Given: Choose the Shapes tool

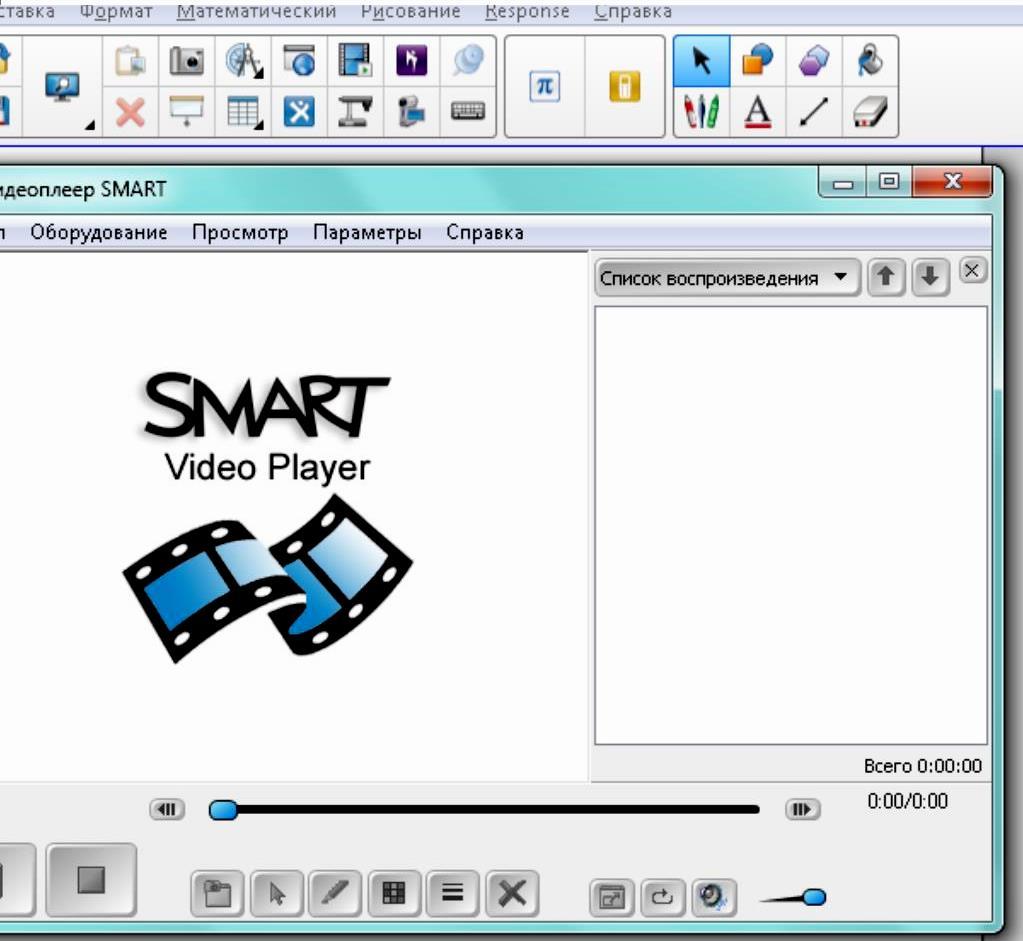Looking at the screenshot, I should point(757,61).
